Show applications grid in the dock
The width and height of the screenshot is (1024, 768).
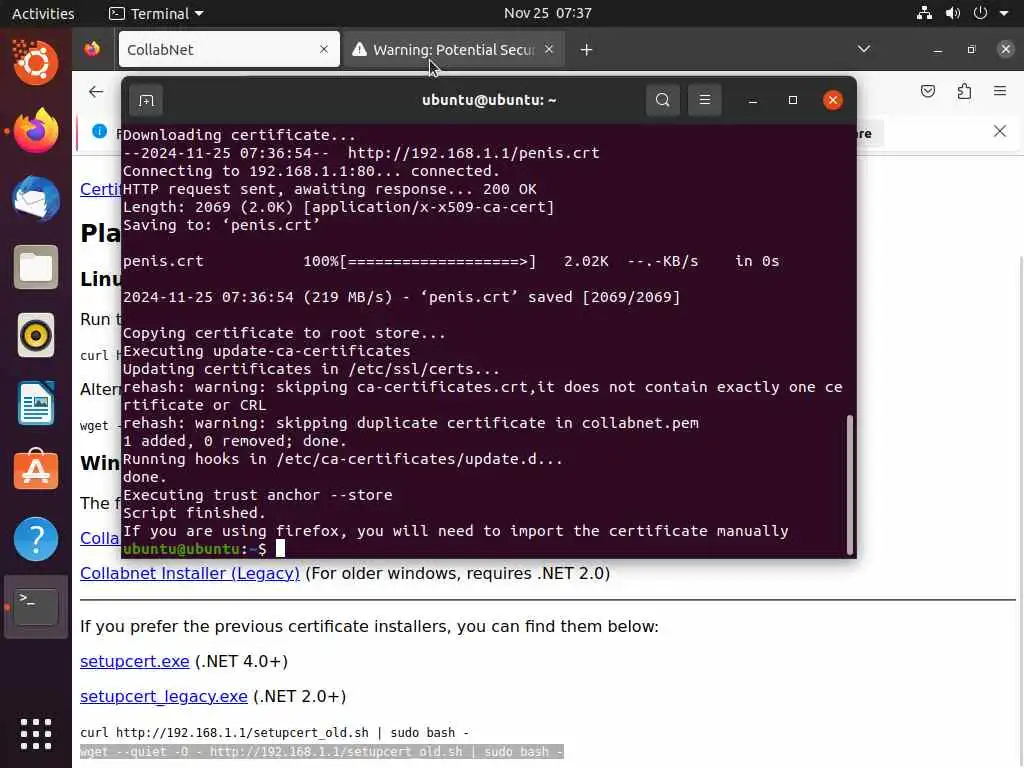click(x=36, y=733)
